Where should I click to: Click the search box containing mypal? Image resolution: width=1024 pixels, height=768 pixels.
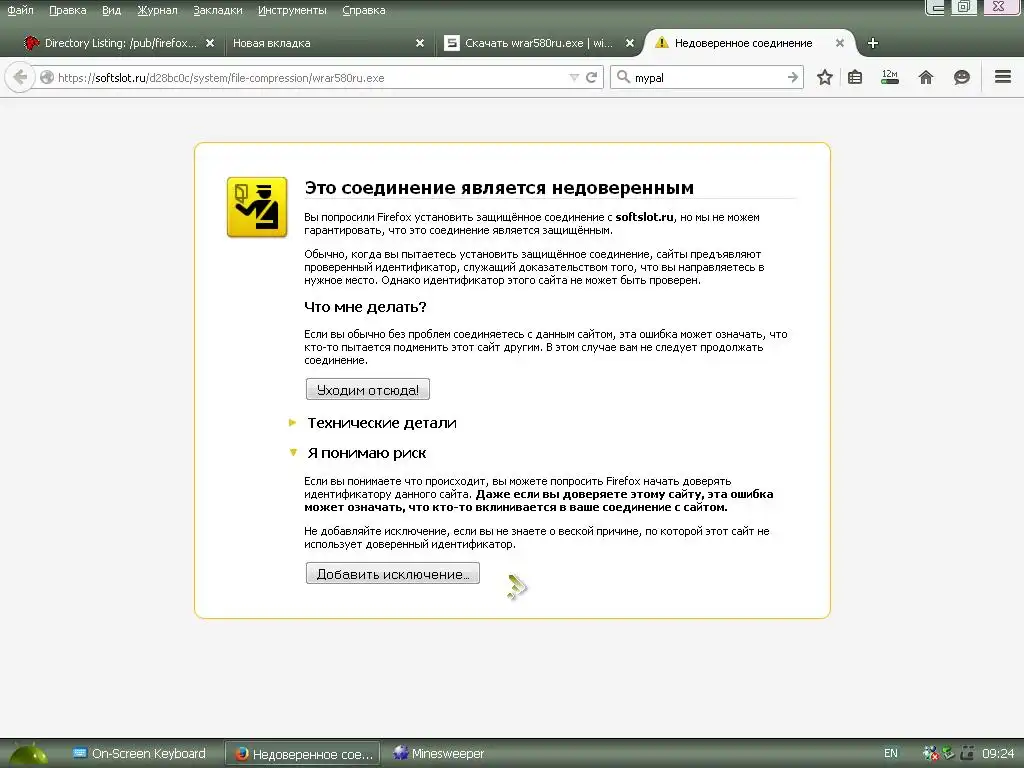[x=709, y=78]
